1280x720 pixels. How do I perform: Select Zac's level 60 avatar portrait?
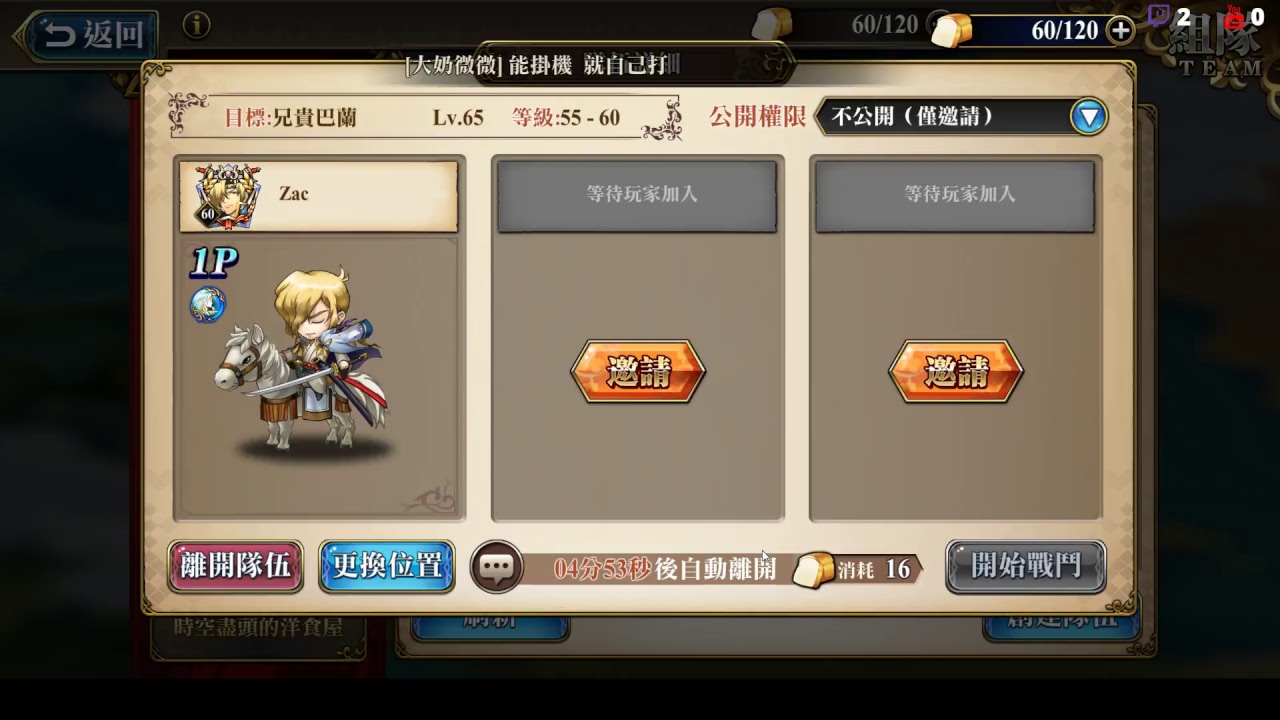coord(222,197)
